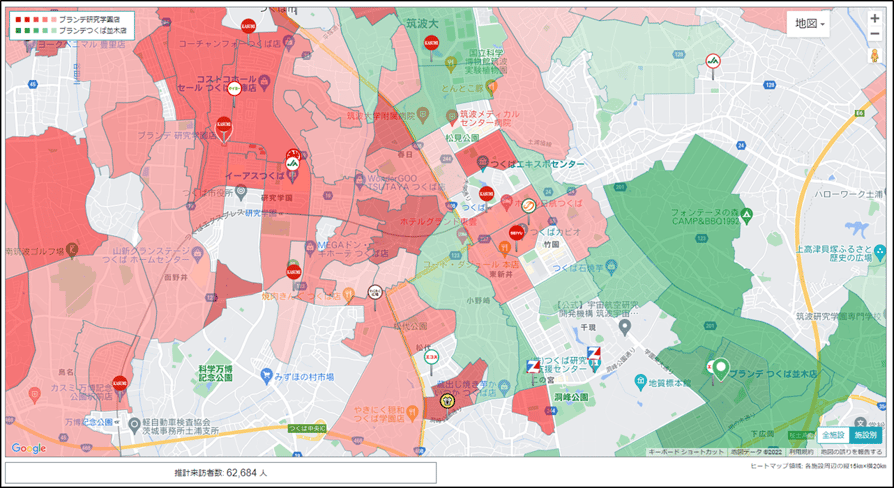Click the ヒートマップ領域 note text
Image resolution: width=894 pixels, height=488 pixels.
pos(820,466)
